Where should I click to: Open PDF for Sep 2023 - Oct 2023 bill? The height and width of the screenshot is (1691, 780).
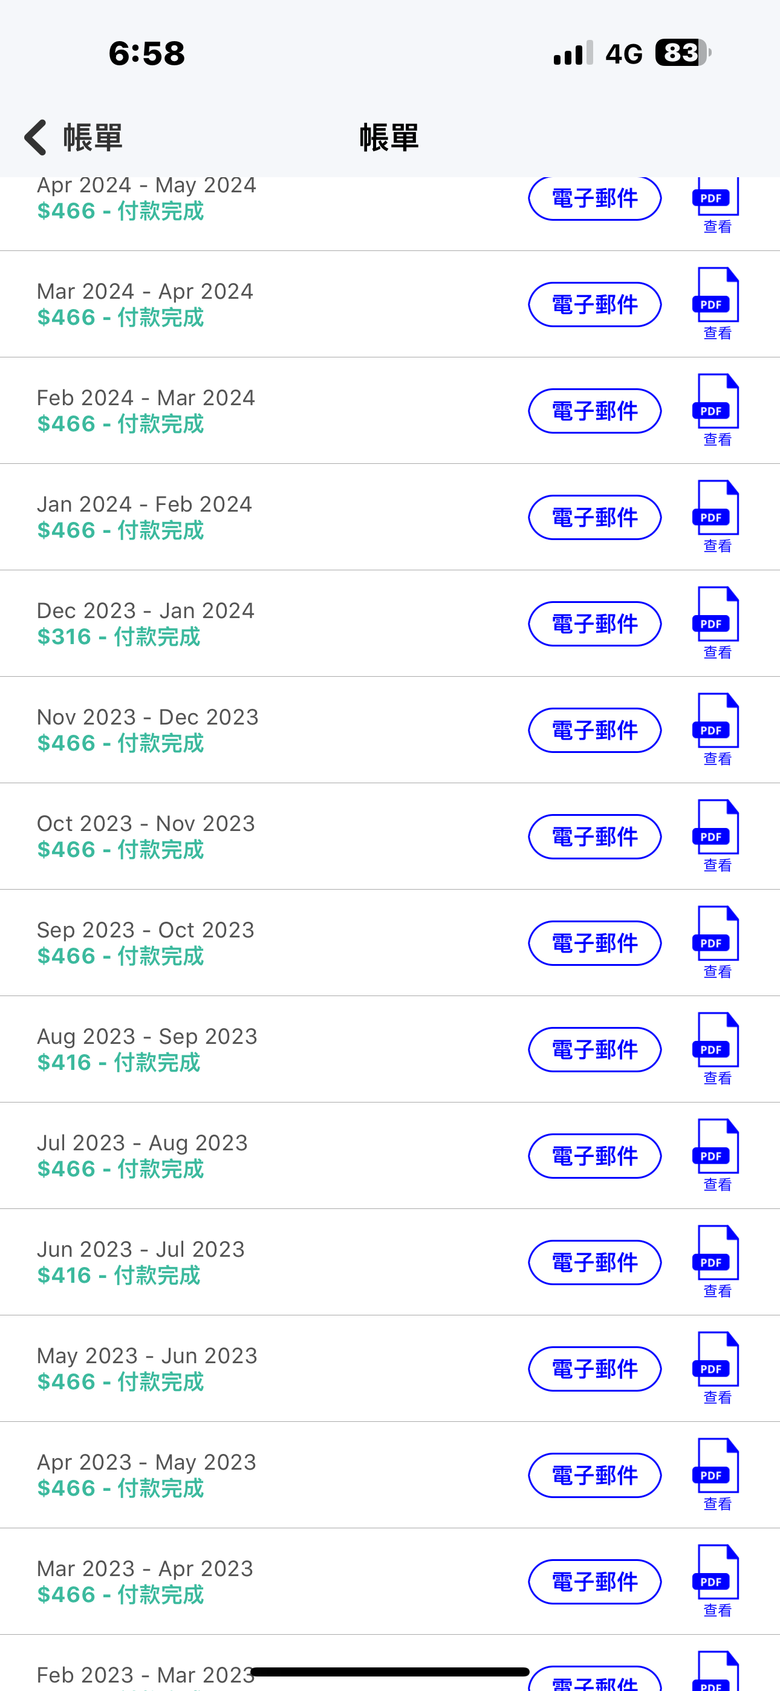coord(716,942)
